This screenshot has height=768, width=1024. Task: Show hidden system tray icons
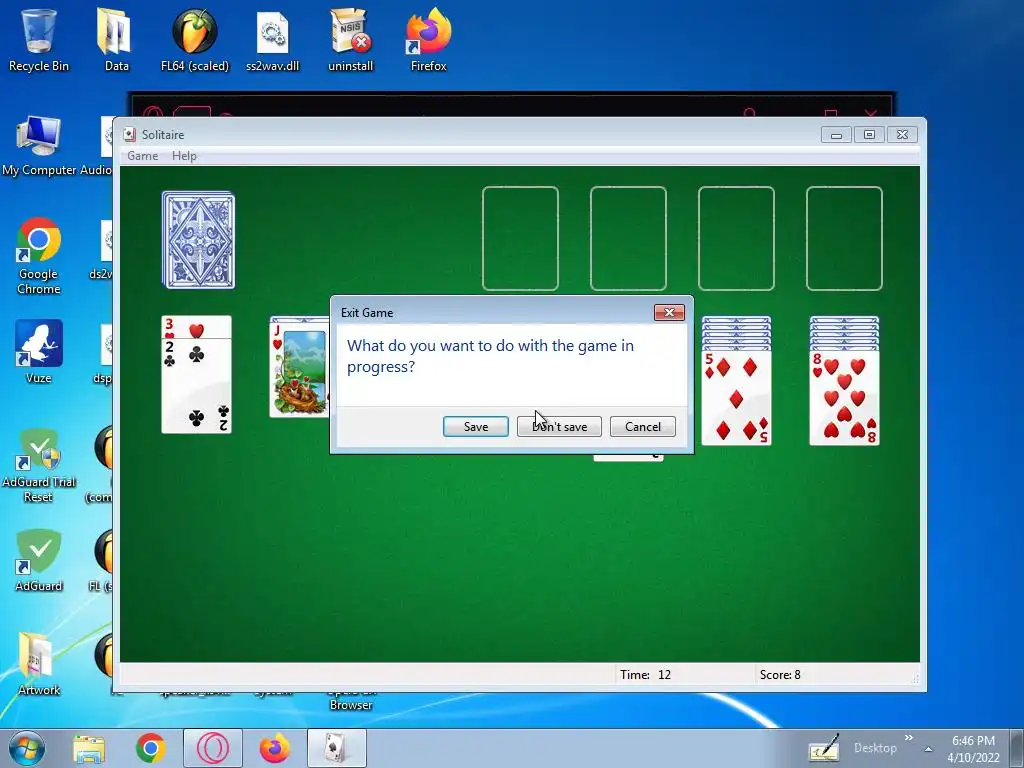(928, 749)
